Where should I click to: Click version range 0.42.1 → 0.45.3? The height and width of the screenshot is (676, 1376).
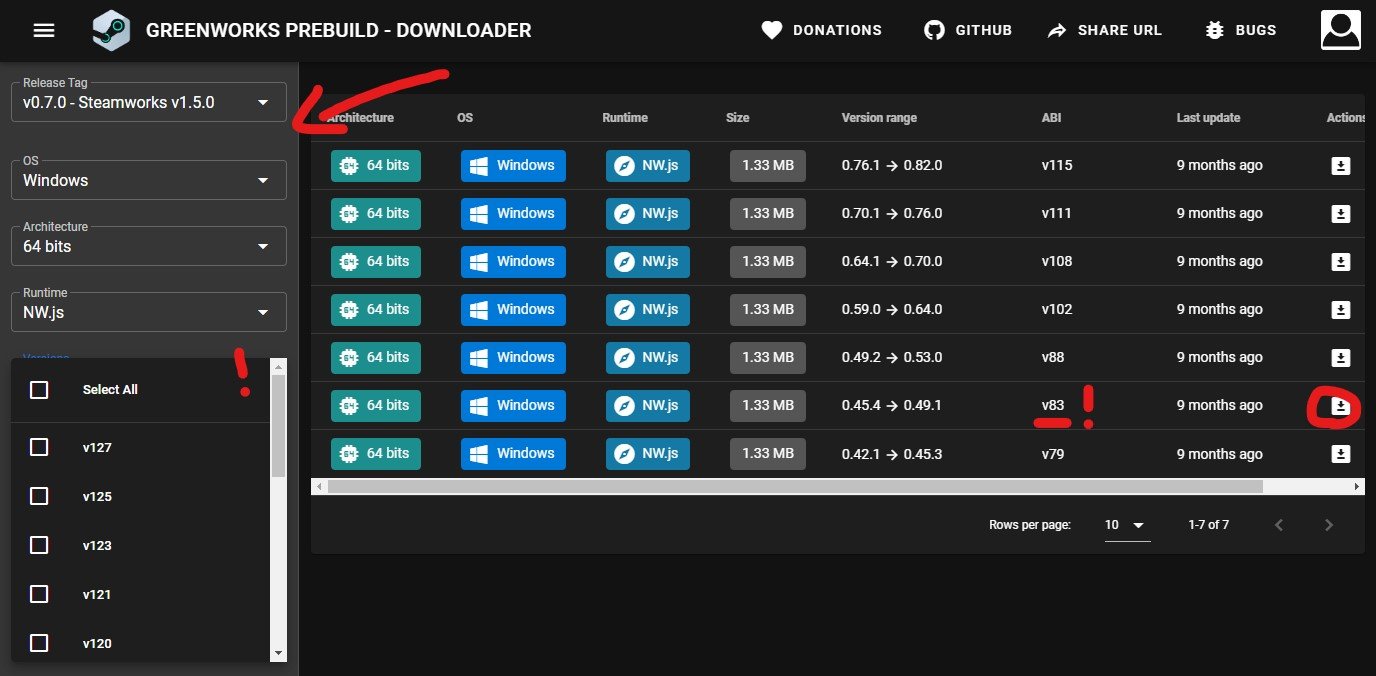[892, 454]
